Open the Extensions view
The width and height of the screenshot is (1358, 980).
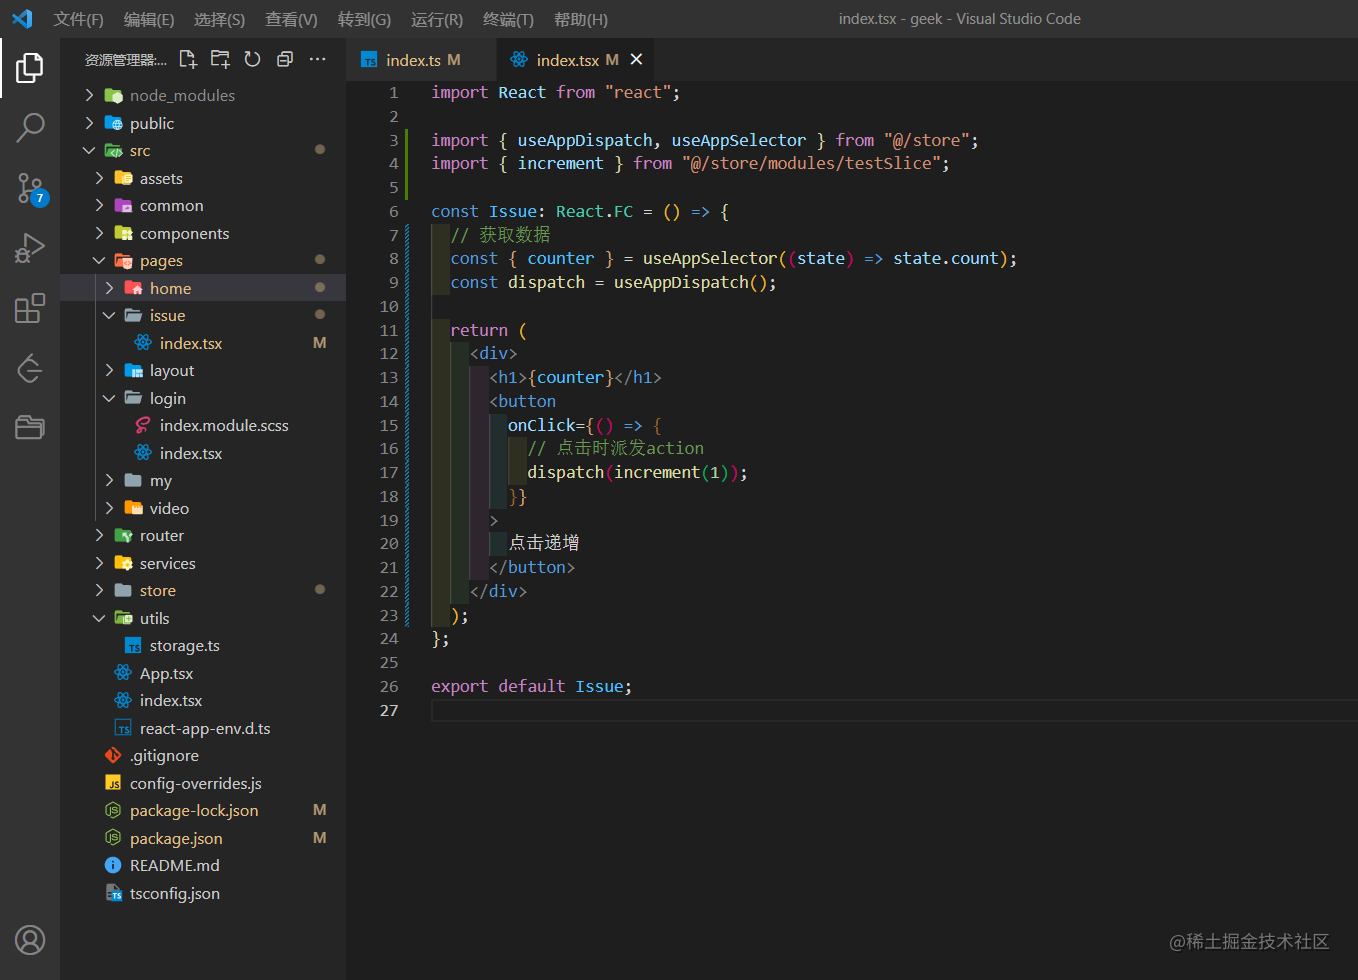click(30, 308)
